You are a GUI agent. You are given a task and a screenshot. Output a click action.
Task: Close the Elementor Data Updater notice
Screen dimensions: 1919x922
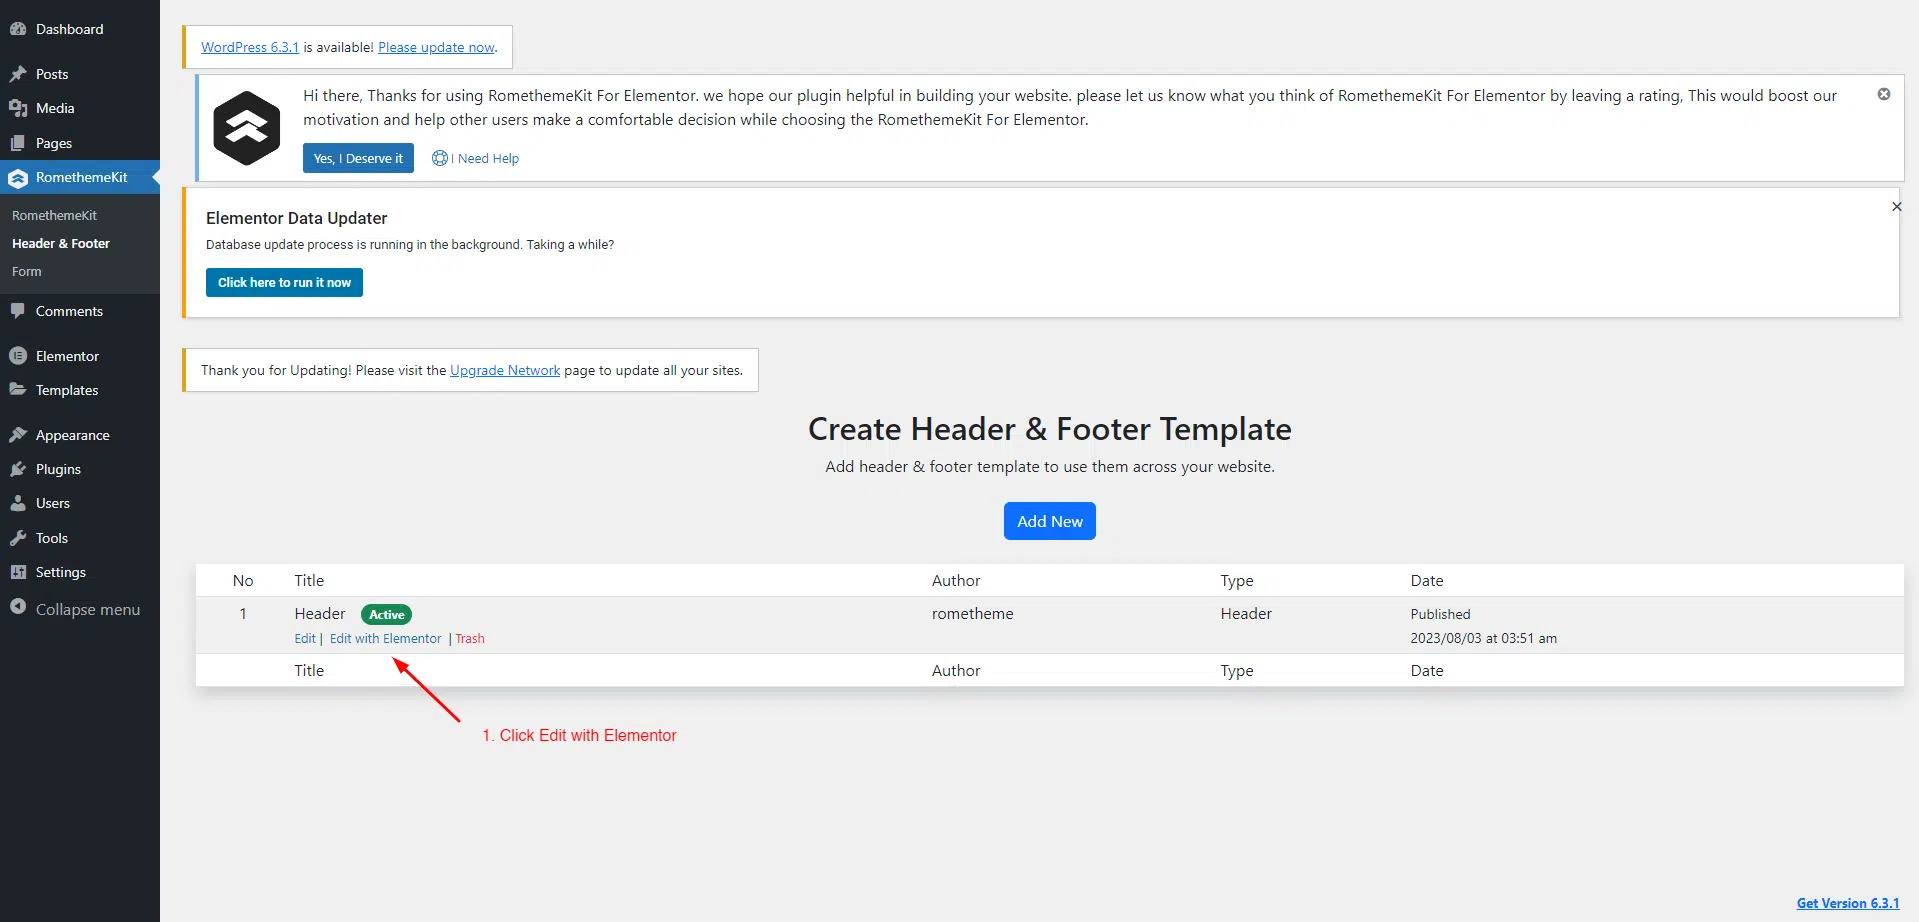tap(1896, 206)
